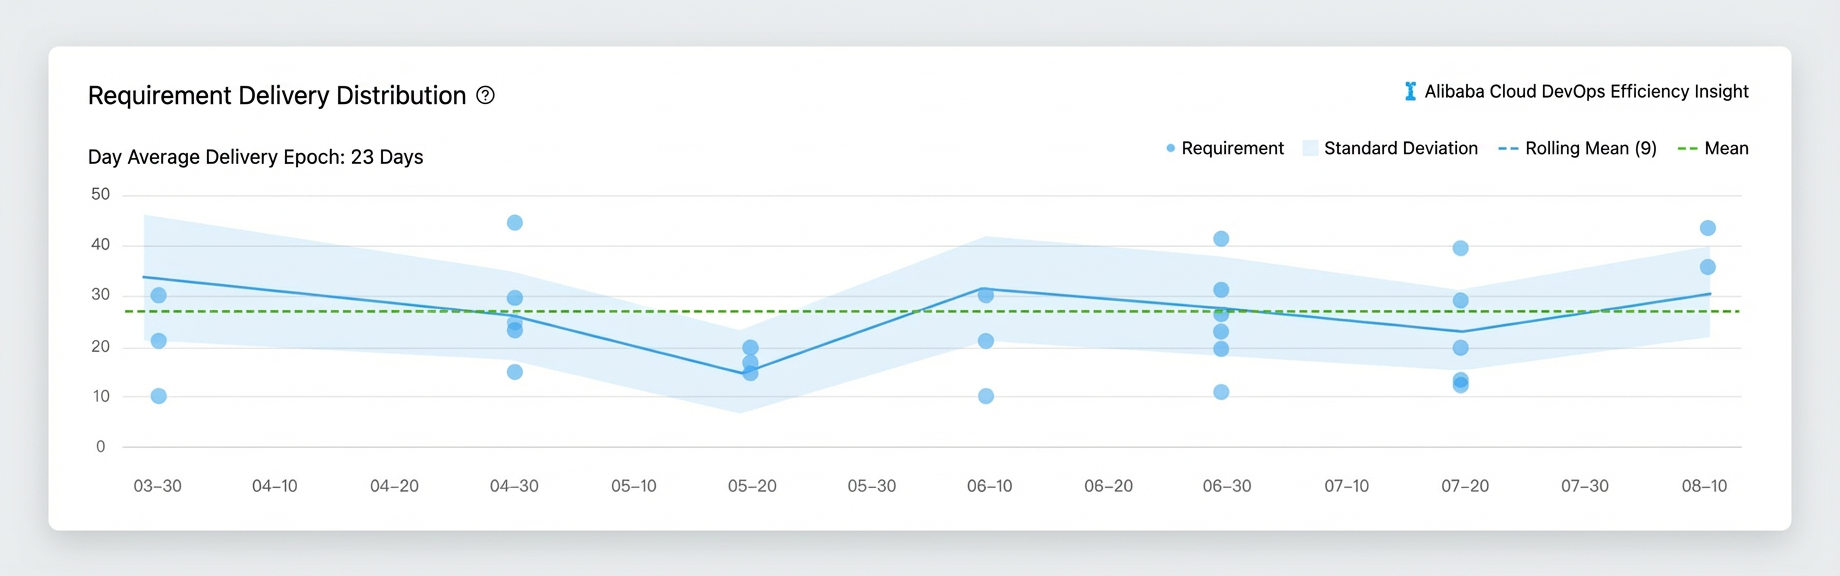Select the highest data point at 04-30
The width and height of the screenshot is (1840, 576).
(514, 222)
